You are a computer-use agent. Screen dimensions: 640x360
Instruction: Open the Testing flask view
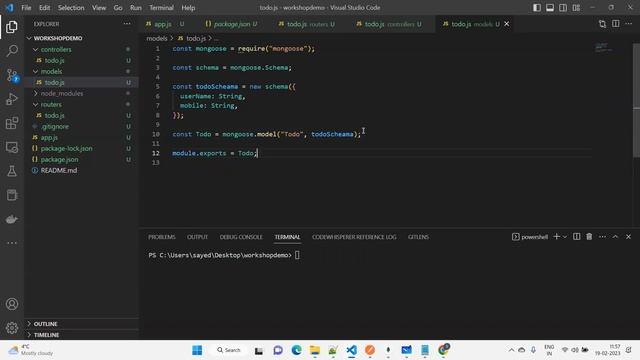(12, 171)
